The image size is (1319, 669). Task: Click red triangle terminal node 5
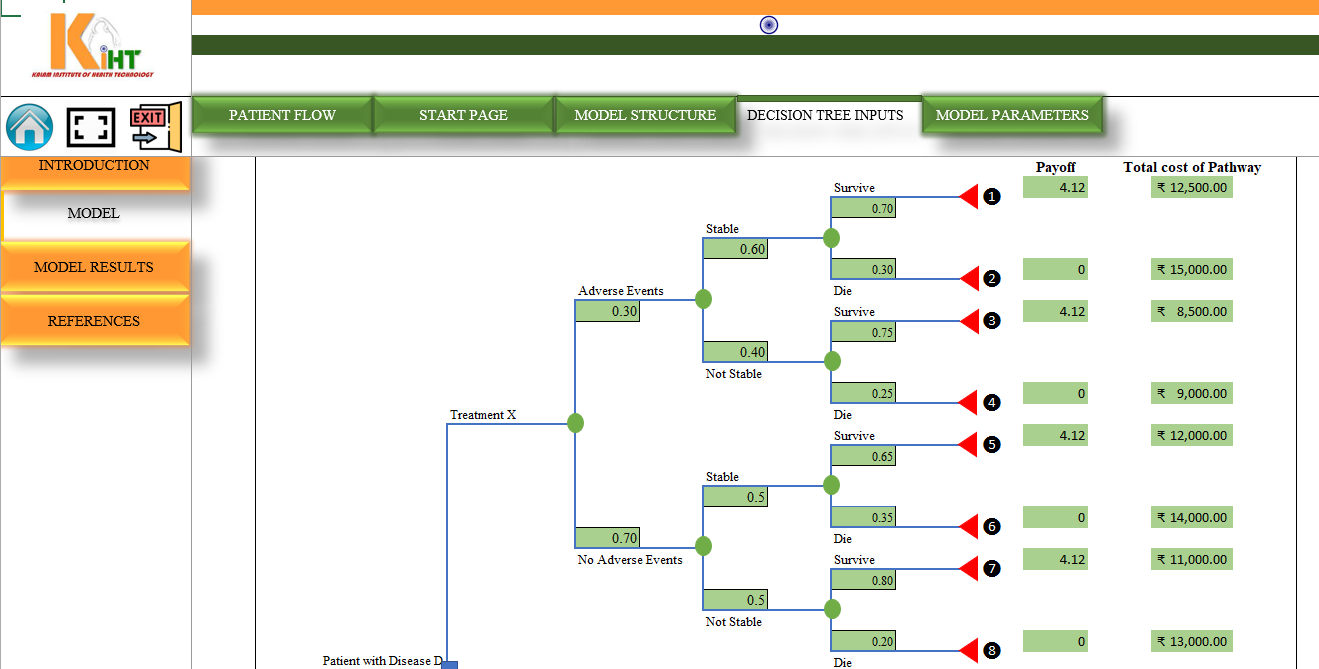967,444
